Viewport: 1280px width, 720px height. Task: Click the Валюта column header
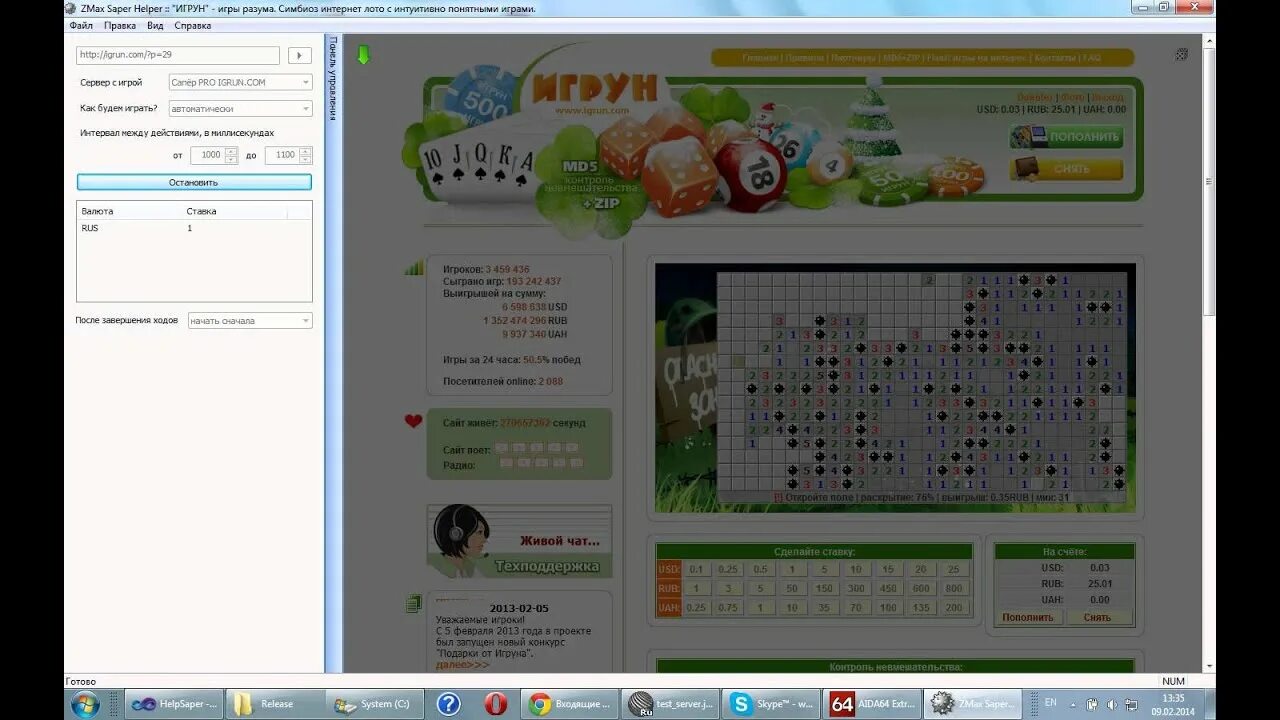pyautogui.click(x=130, y=211)
